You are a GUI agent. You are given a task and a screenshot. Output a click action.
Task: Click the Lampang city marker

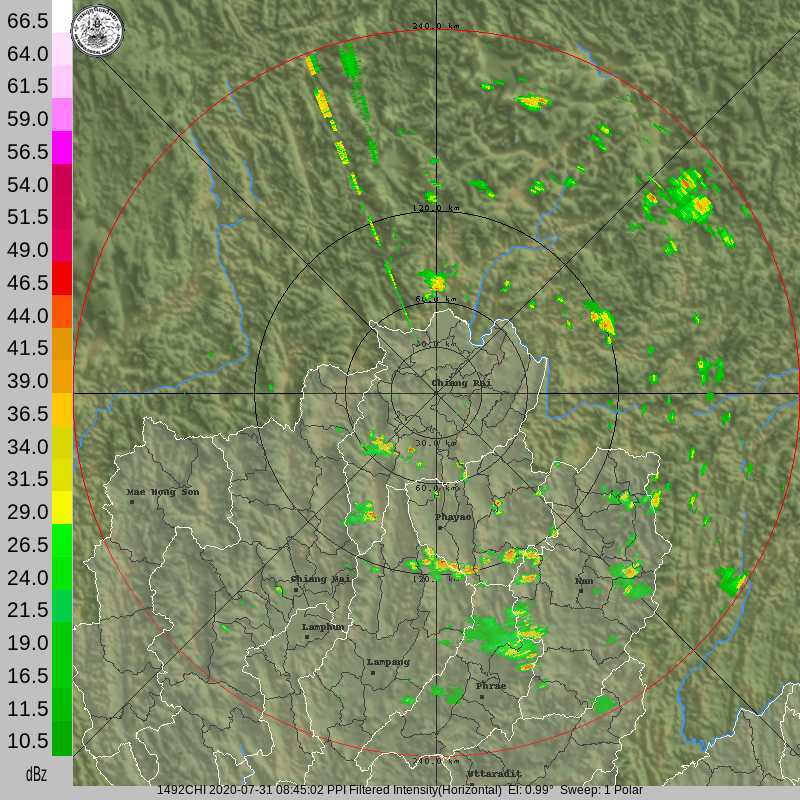[373, 672]
